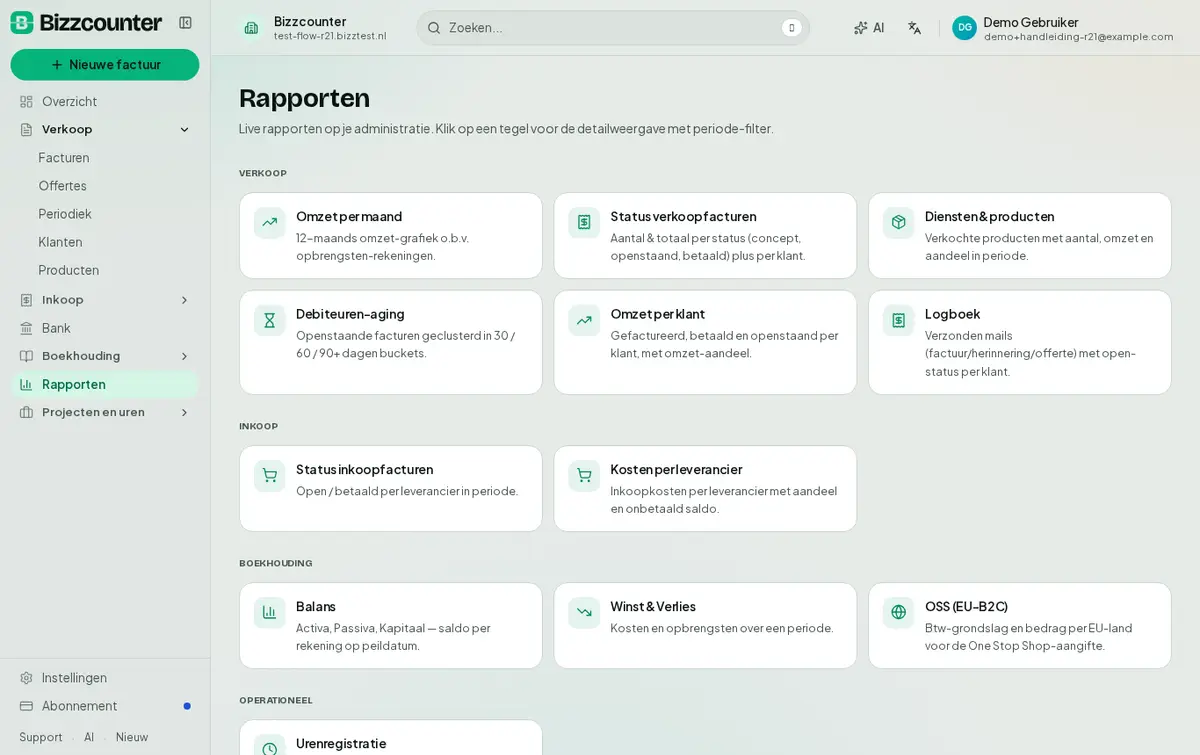This screenshot has height=755, width=1200.
Task: Create a new invoice with Nieuwe factuur
Action: pyautogui.click(x=105, y=65)
